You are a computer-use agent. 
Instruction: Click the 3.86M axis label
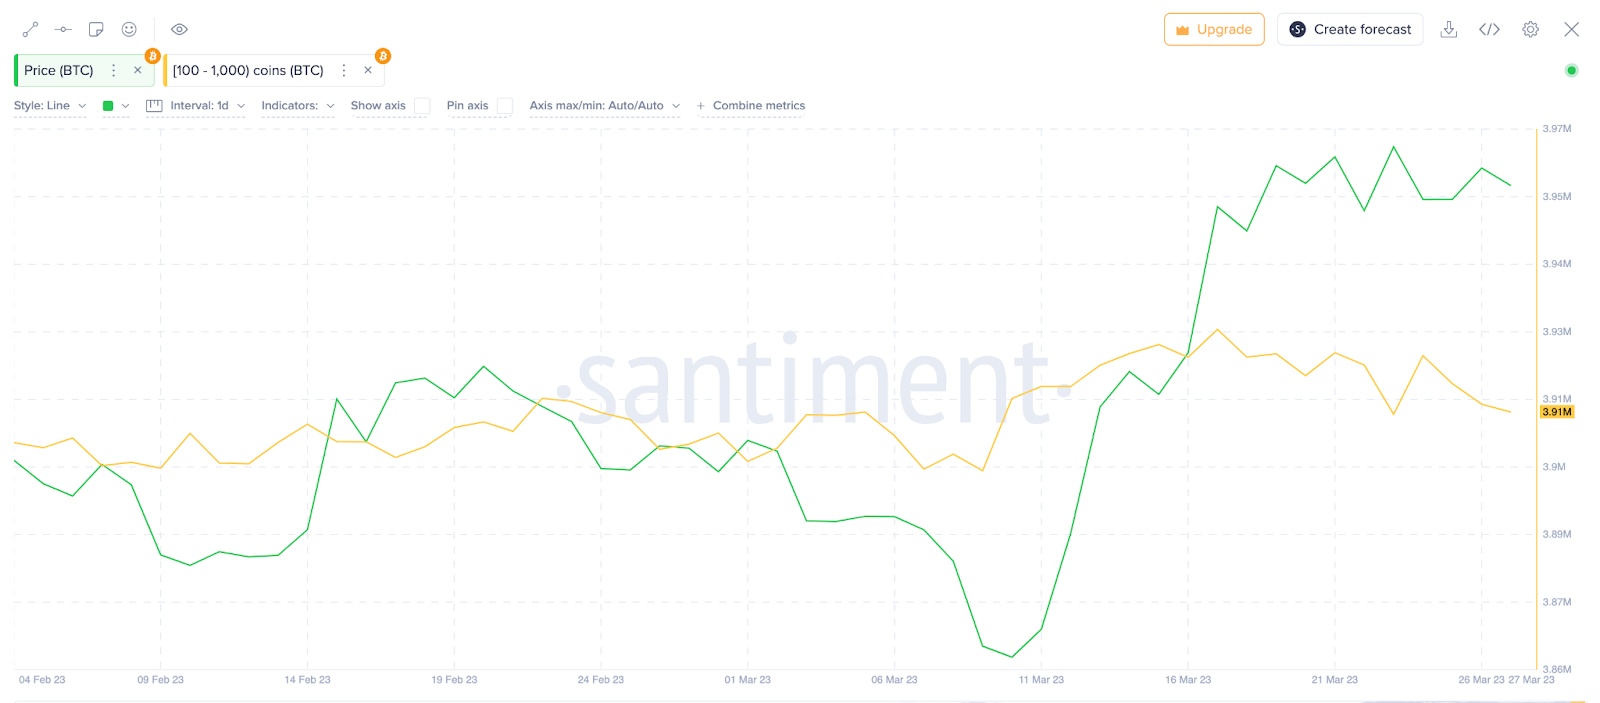(1557, 669)
